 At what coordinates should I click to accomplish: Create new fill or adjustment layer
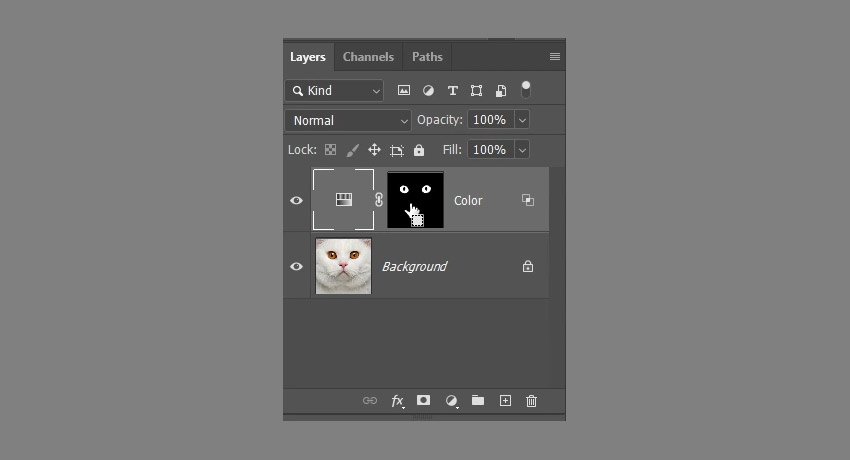pos(451,401)
